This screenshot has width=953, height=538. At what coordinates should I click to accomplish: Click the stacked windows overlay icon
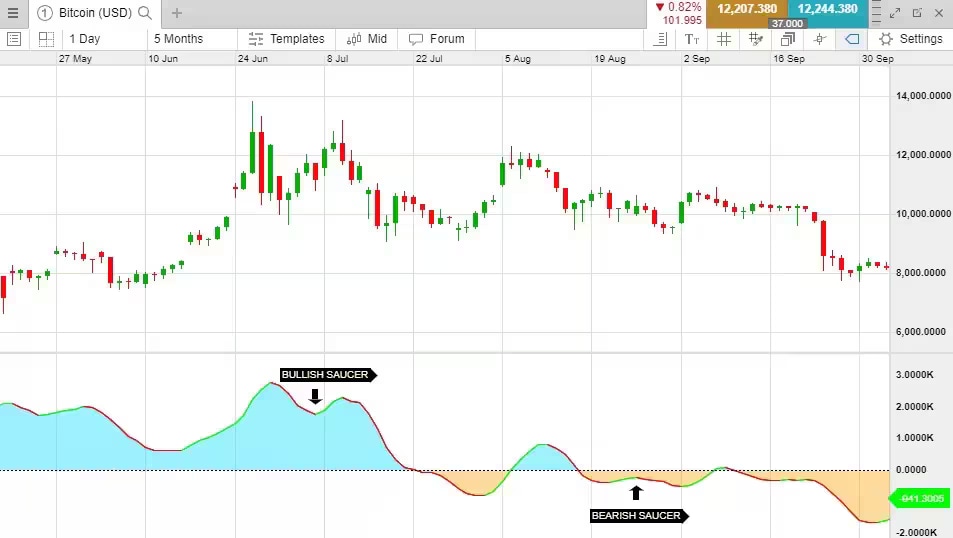(x=788, y=39)
